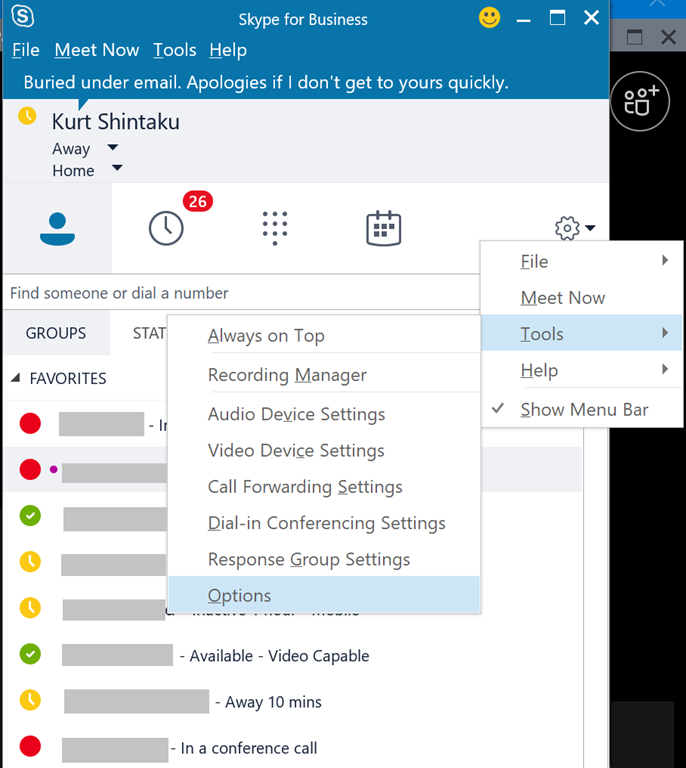Image resolution: width=686 pixels, height=768 pixels.
Task: Open Audio Device Settings
Action: click(296, 414)
